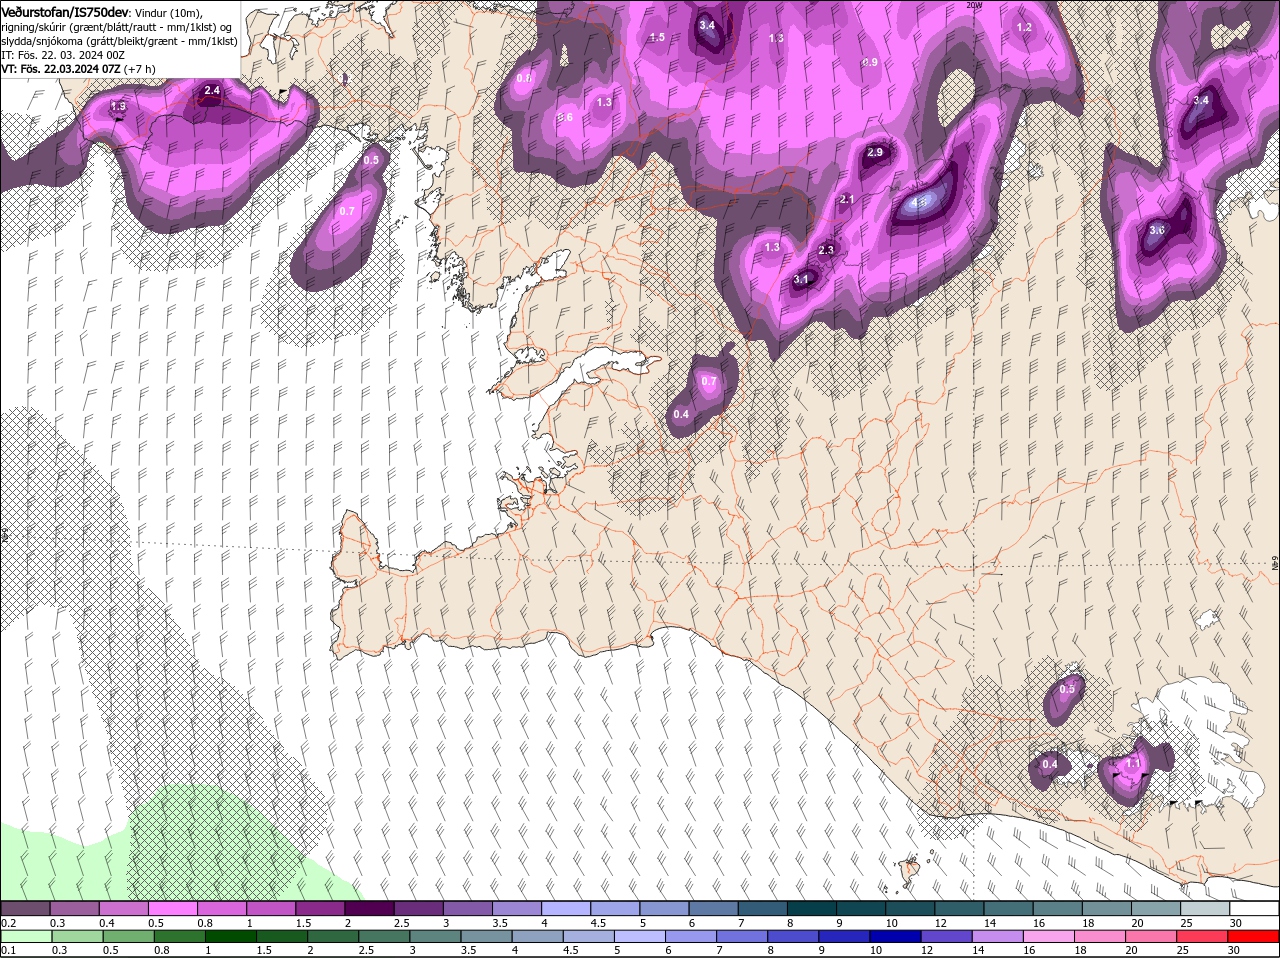The width and height of the screenshot is (1280, 958).
Task: Click the Veðurstofan/IS750dev title text
Action: coord(65,11)
